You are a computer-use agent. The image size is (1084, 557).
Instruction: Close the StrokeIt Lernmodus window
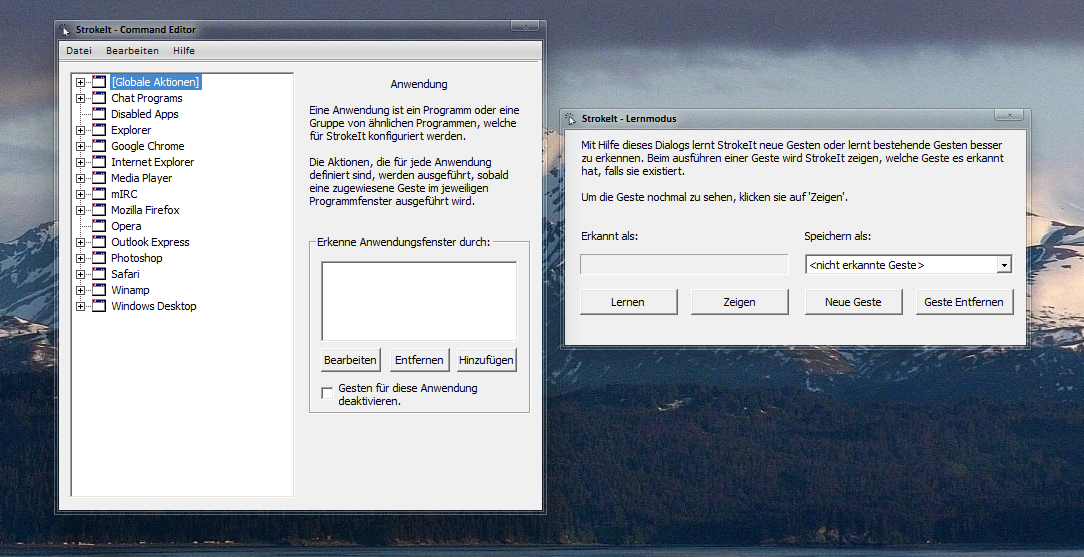tap(1009, 115)
